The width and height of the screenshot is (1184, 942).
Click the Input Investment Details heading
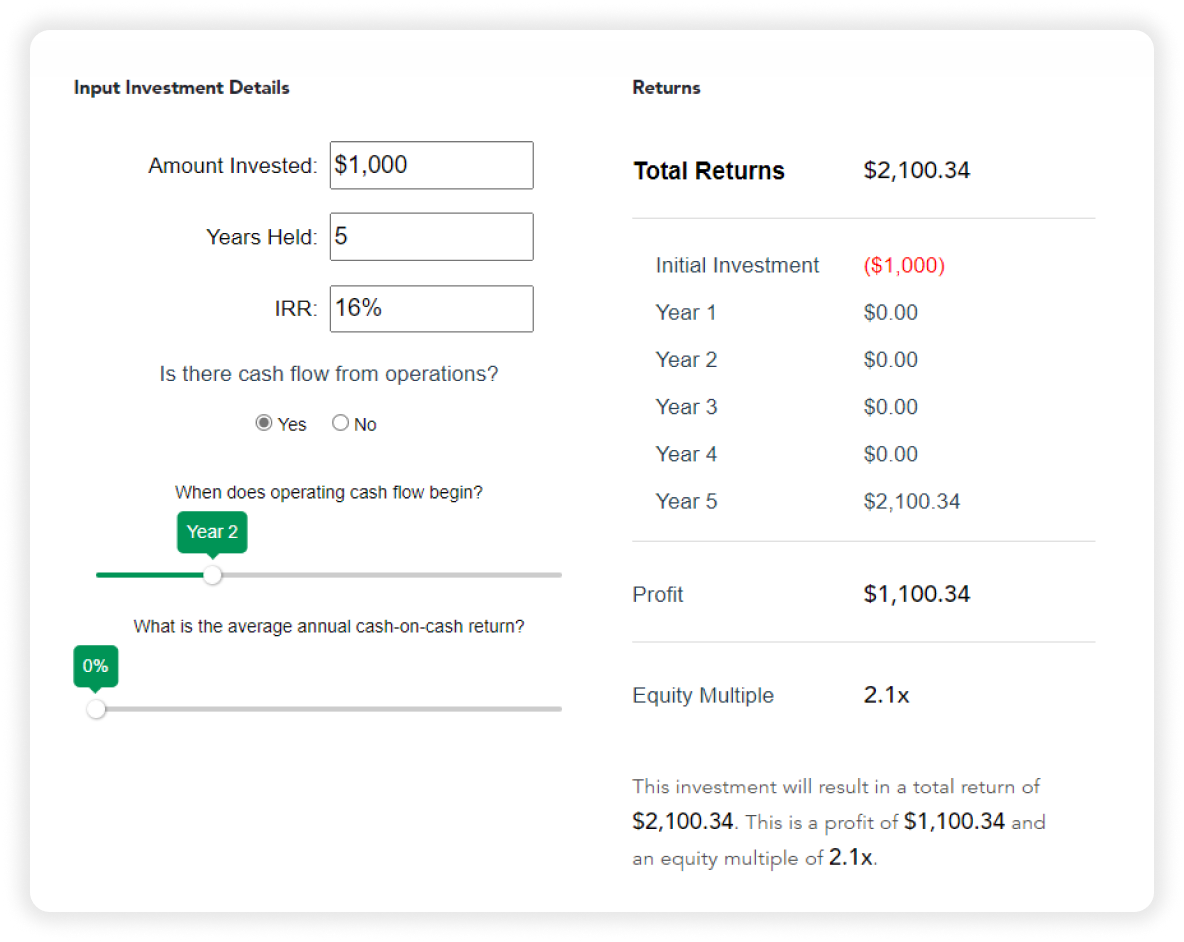point(182,87)
